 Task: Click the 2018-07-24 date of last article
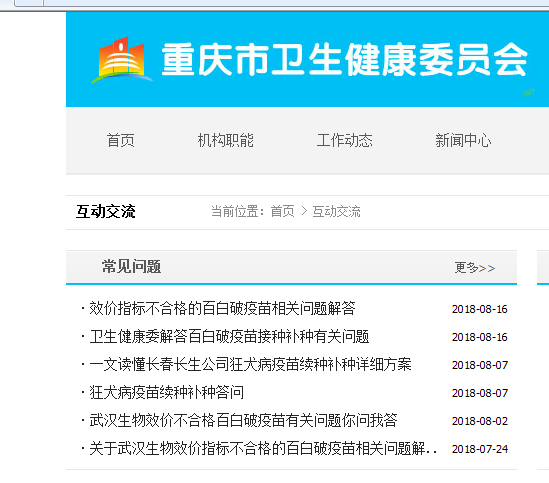tap(480, 449)
